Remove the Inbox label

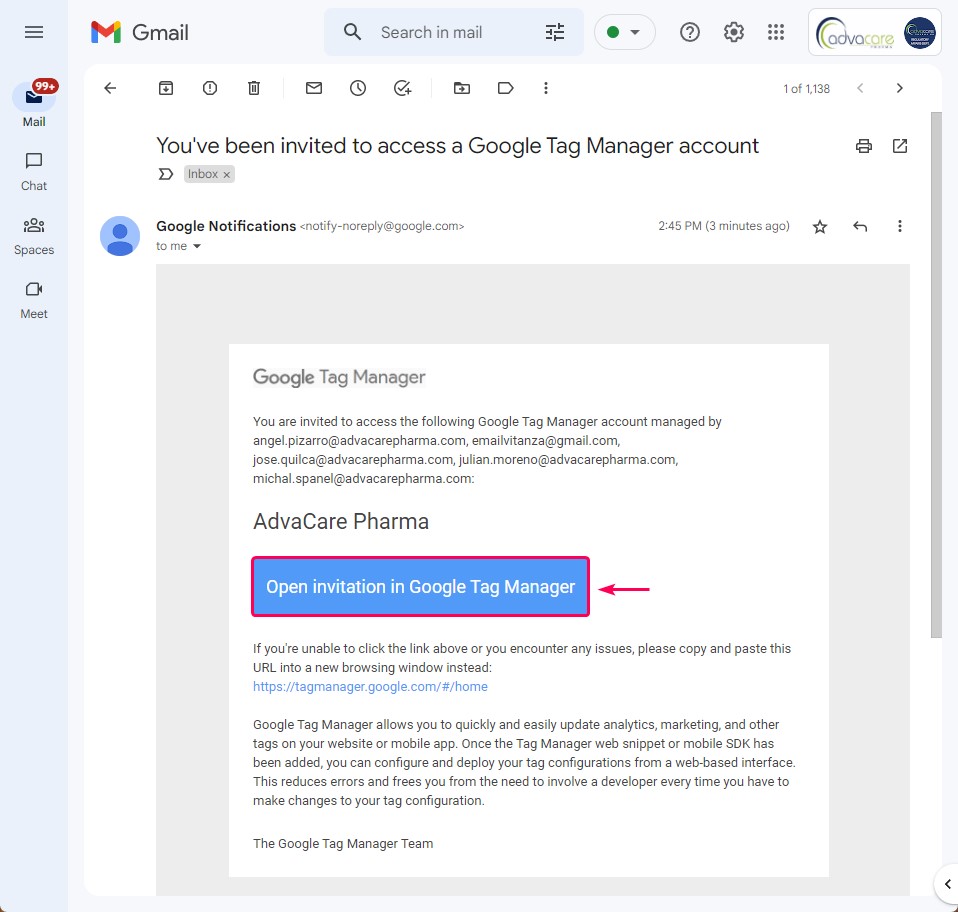pyautogui.click(x=227, y=175)
